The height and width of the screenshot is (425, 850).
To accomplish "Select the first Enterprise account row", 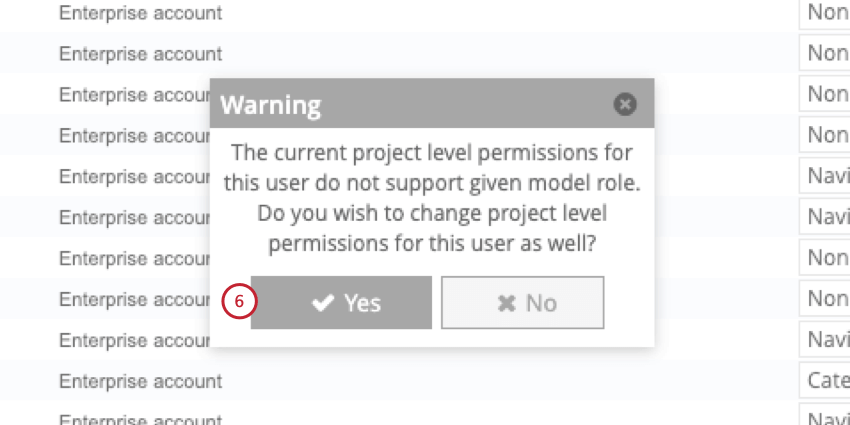I will [140, 13].
